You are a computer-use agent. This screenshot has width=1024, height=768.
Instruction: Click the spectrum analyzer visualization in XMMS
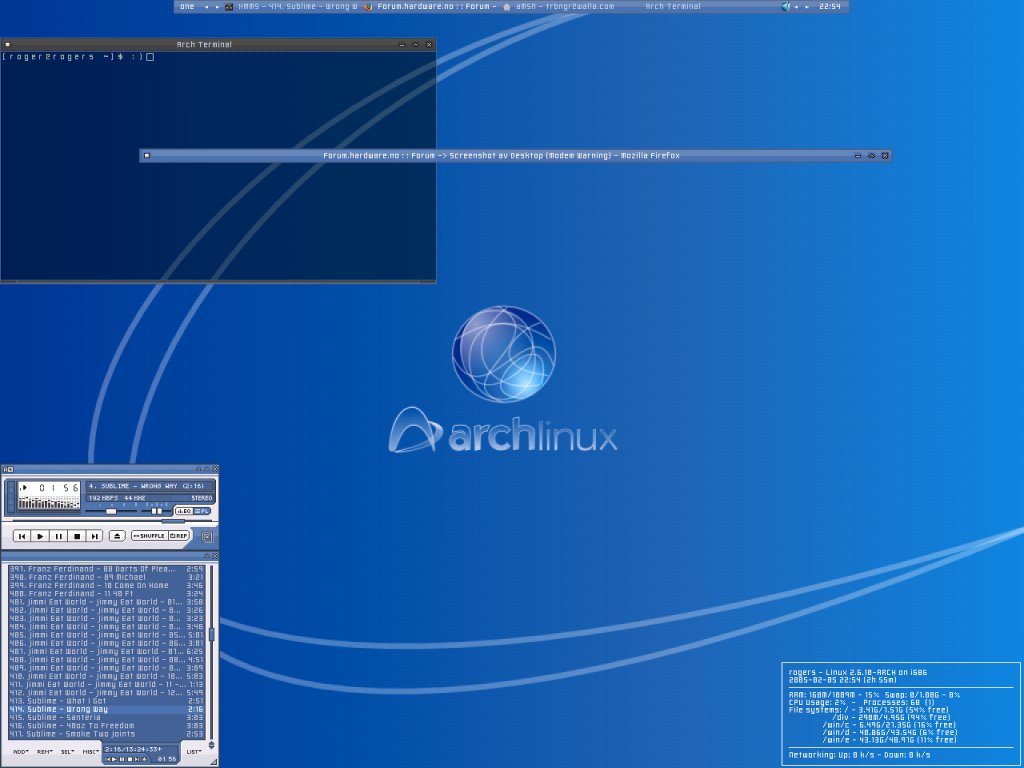[x=49, y=502]
